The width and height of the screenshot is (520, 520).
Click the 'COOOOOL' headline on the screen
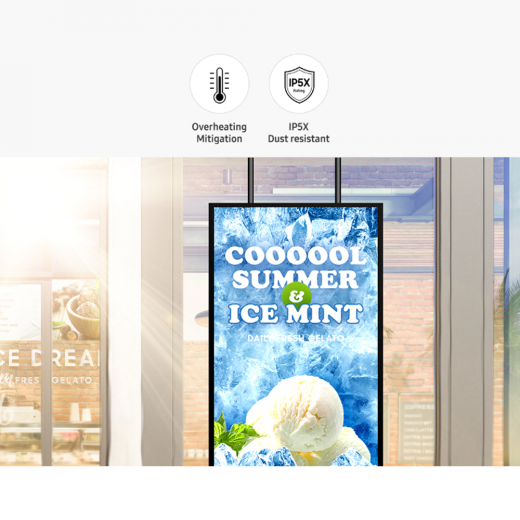[x=295, y=256]
